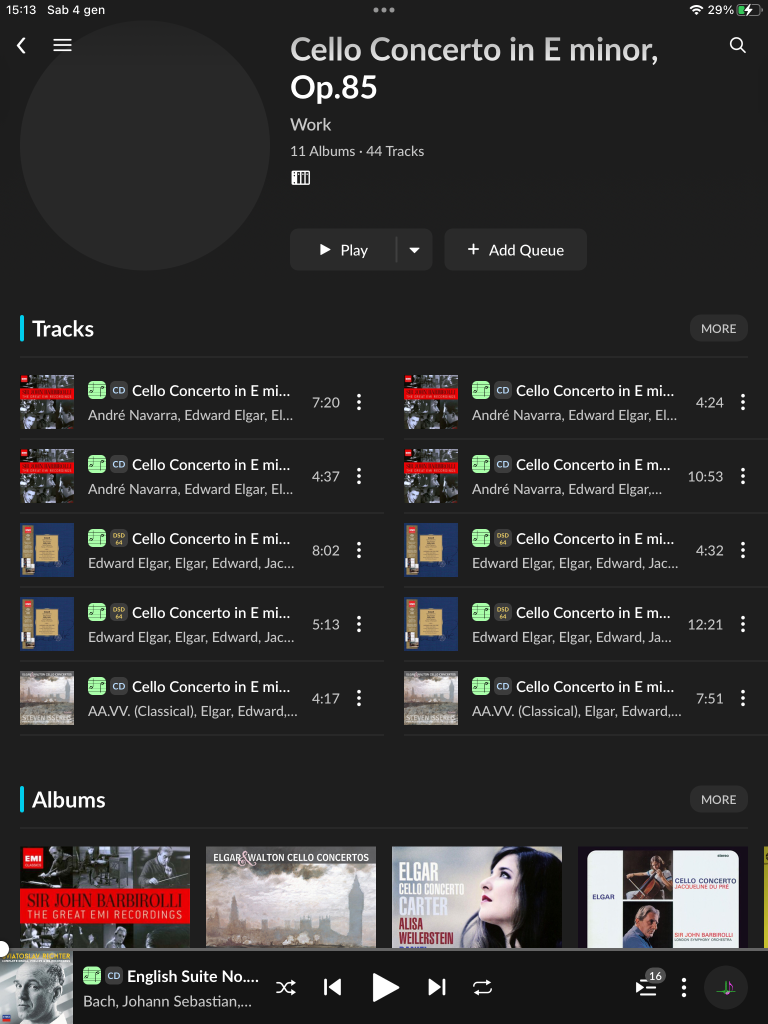Go back with the top-left arrow
The height and width of the screenshot is (1024, 768).
point(22,45)
